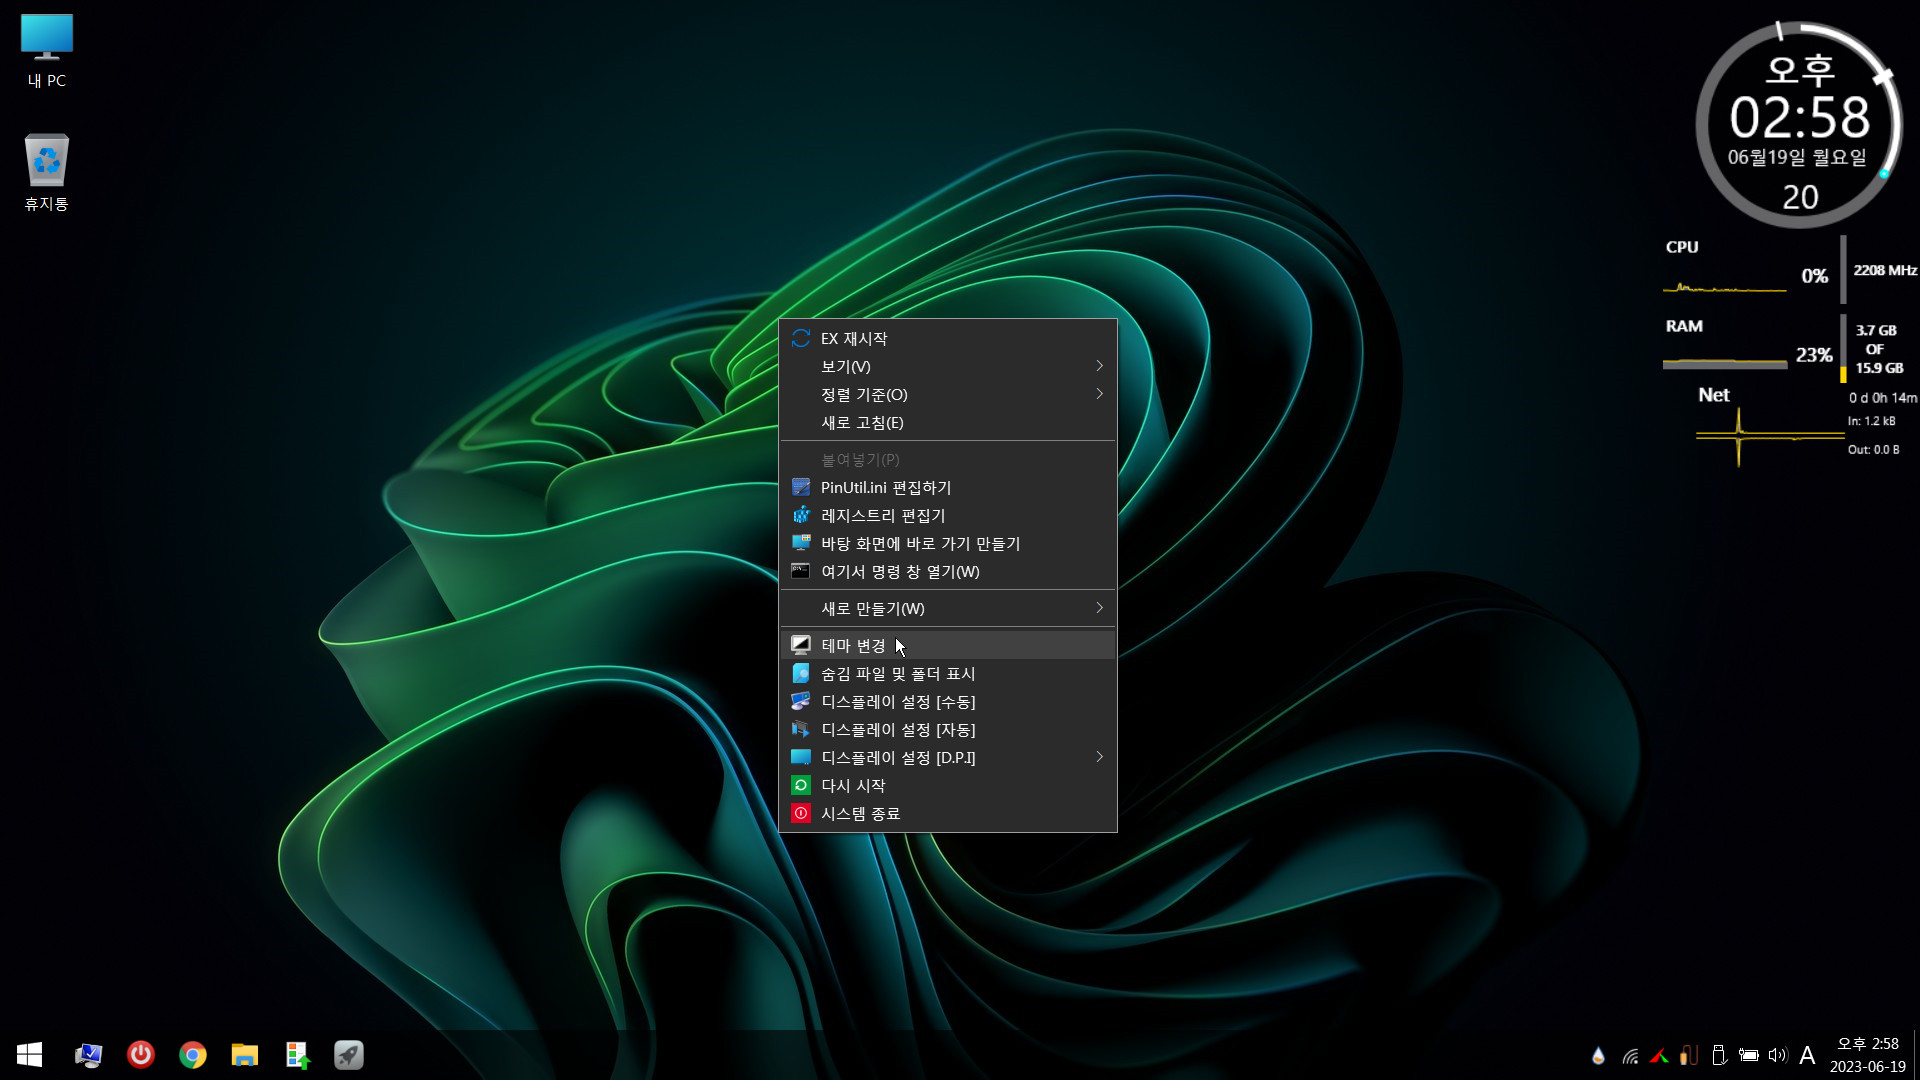This screenshot has width=1920, height=1080.
Task: Click the CPU usage graph widget
Action: click(1724, 287)
